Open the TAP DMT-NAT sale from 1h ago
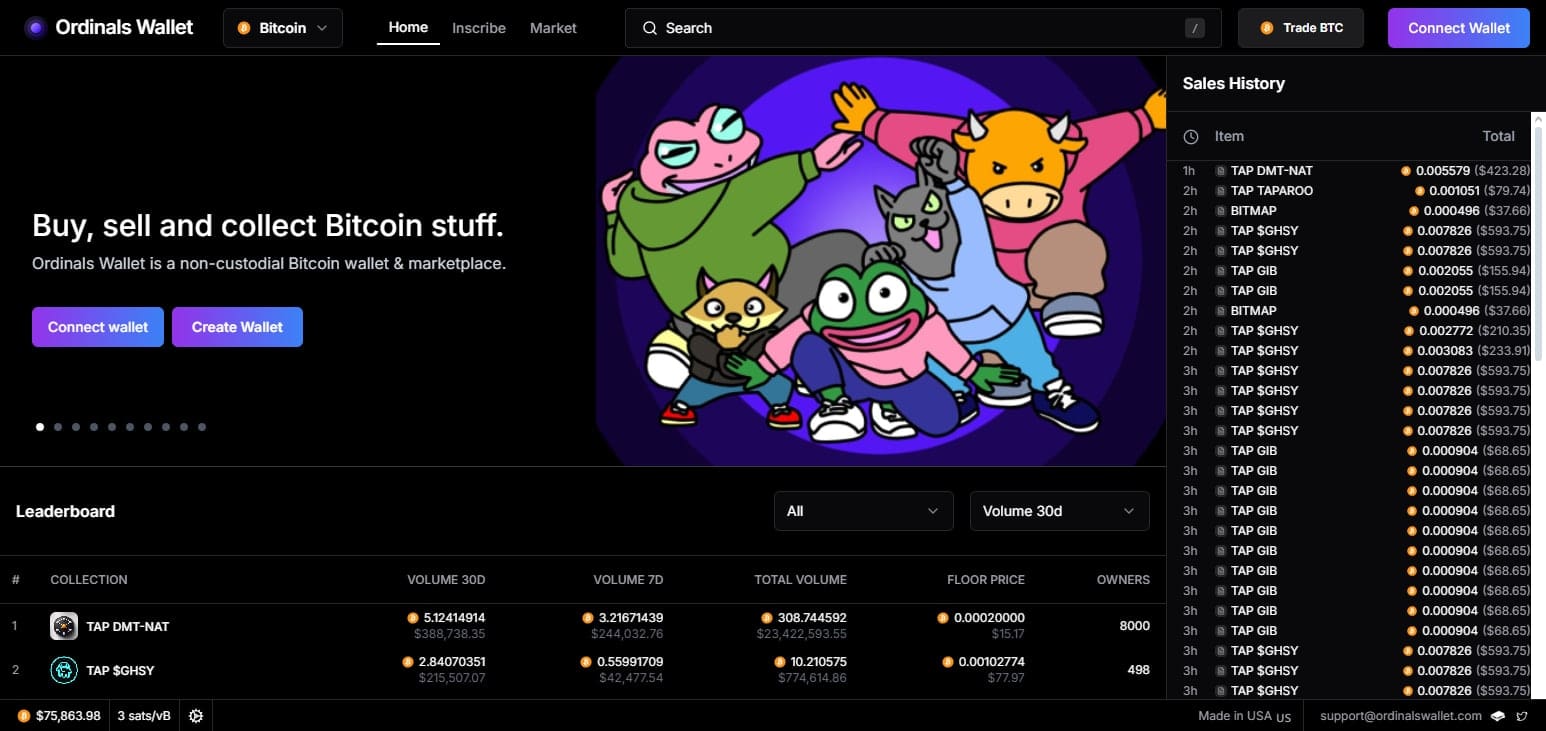The height and width of the screenshot is (731, 1546). click(x=1356, y=170)
